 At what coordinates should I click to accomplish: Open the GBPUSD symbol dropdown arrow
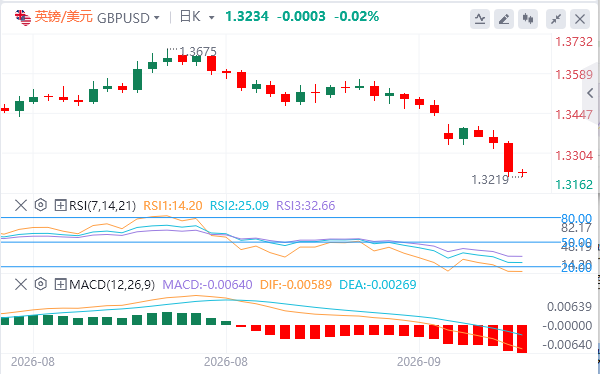(156, 18)
